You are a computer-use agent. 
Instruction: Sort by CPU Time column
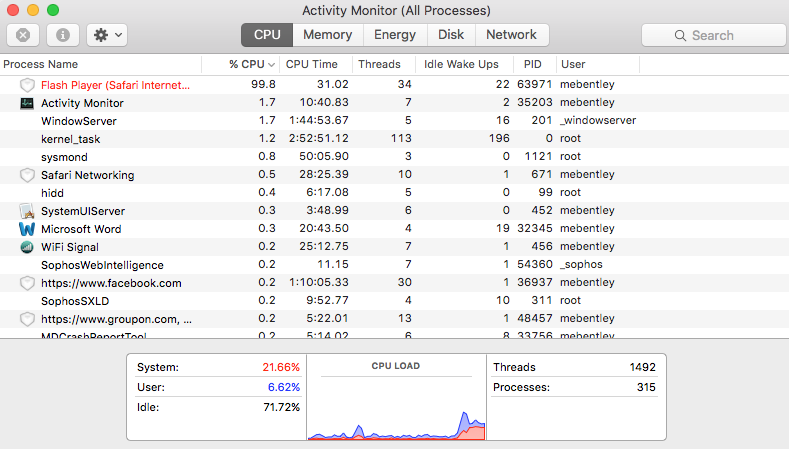tap(315, 64)
